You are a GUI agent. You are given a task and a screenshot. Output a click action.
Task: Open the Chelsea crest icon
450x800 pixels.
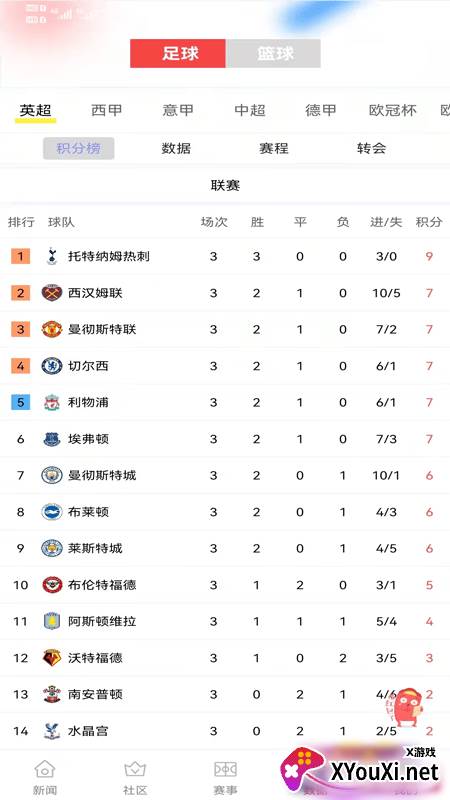pyautogui.click(x=52, y=366)
